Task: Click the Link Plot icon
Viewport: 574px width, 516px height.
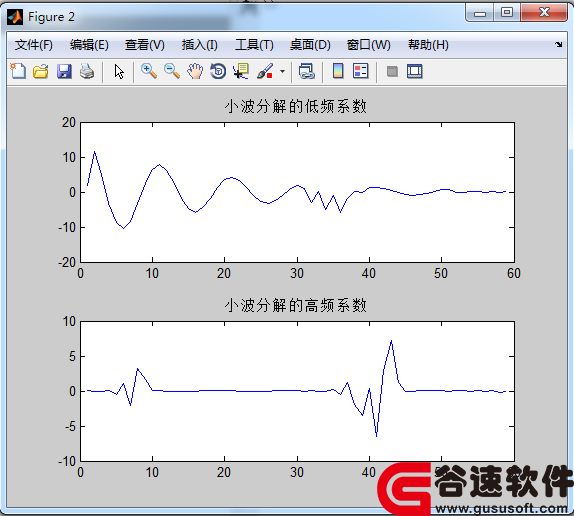Action: [x=307, y=71]
